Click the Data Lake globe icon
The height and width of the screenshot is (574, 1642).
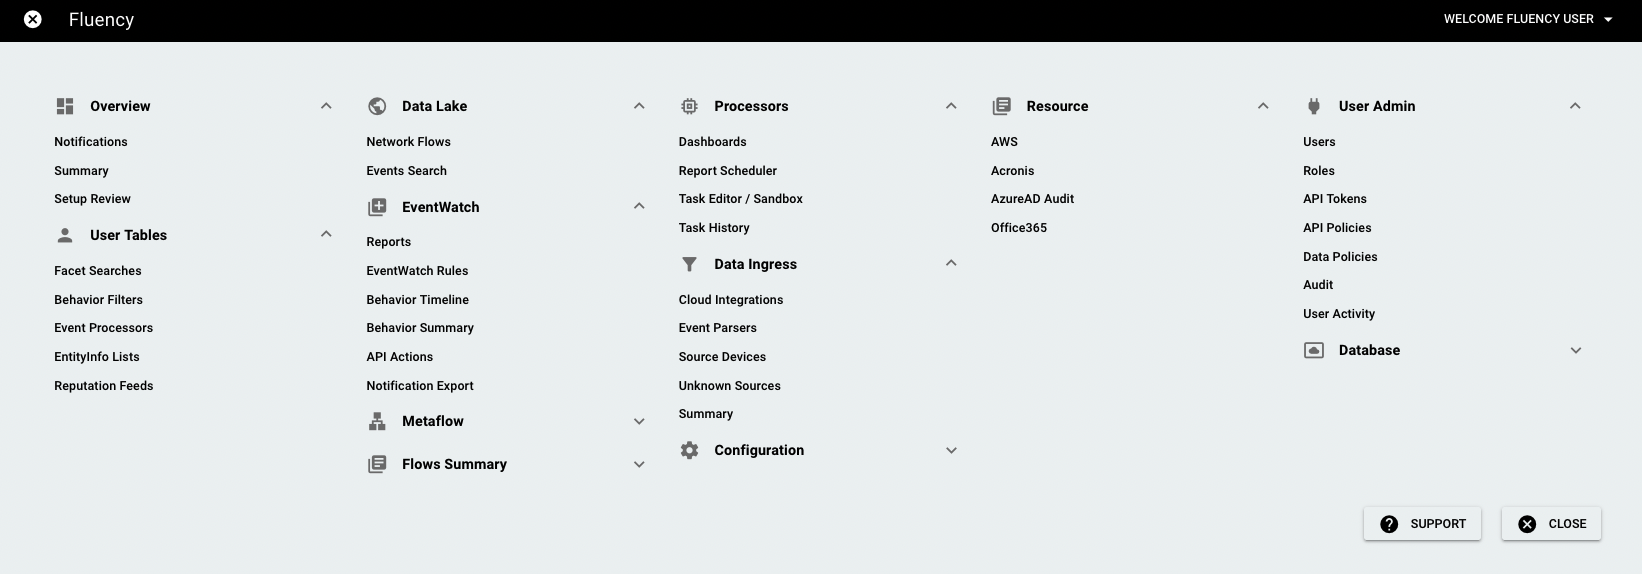(x=377, y=106)
